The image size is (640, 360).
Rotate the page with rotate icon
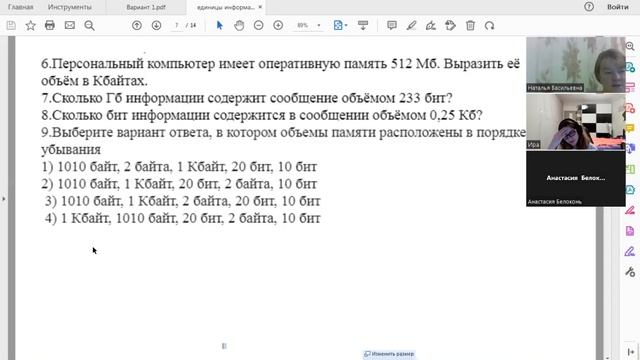coord(489,25)
